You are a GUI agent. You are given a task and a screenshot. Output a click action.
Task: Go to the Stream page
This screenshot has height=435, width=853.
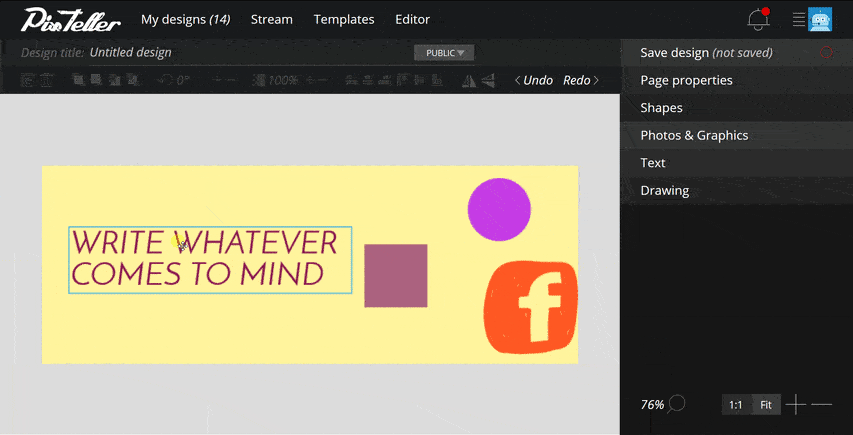[x=271, y=20]
